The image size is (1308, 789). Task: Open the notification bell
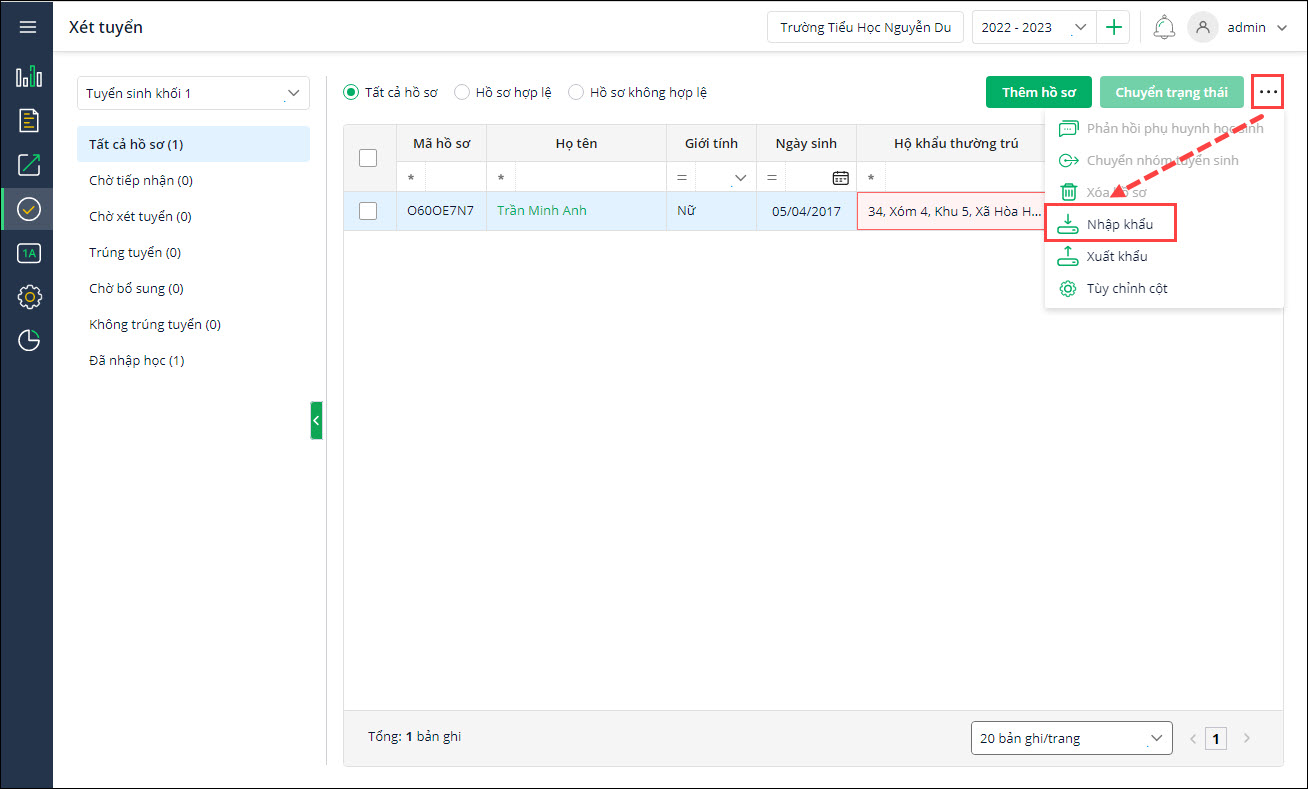point(1164,28)
